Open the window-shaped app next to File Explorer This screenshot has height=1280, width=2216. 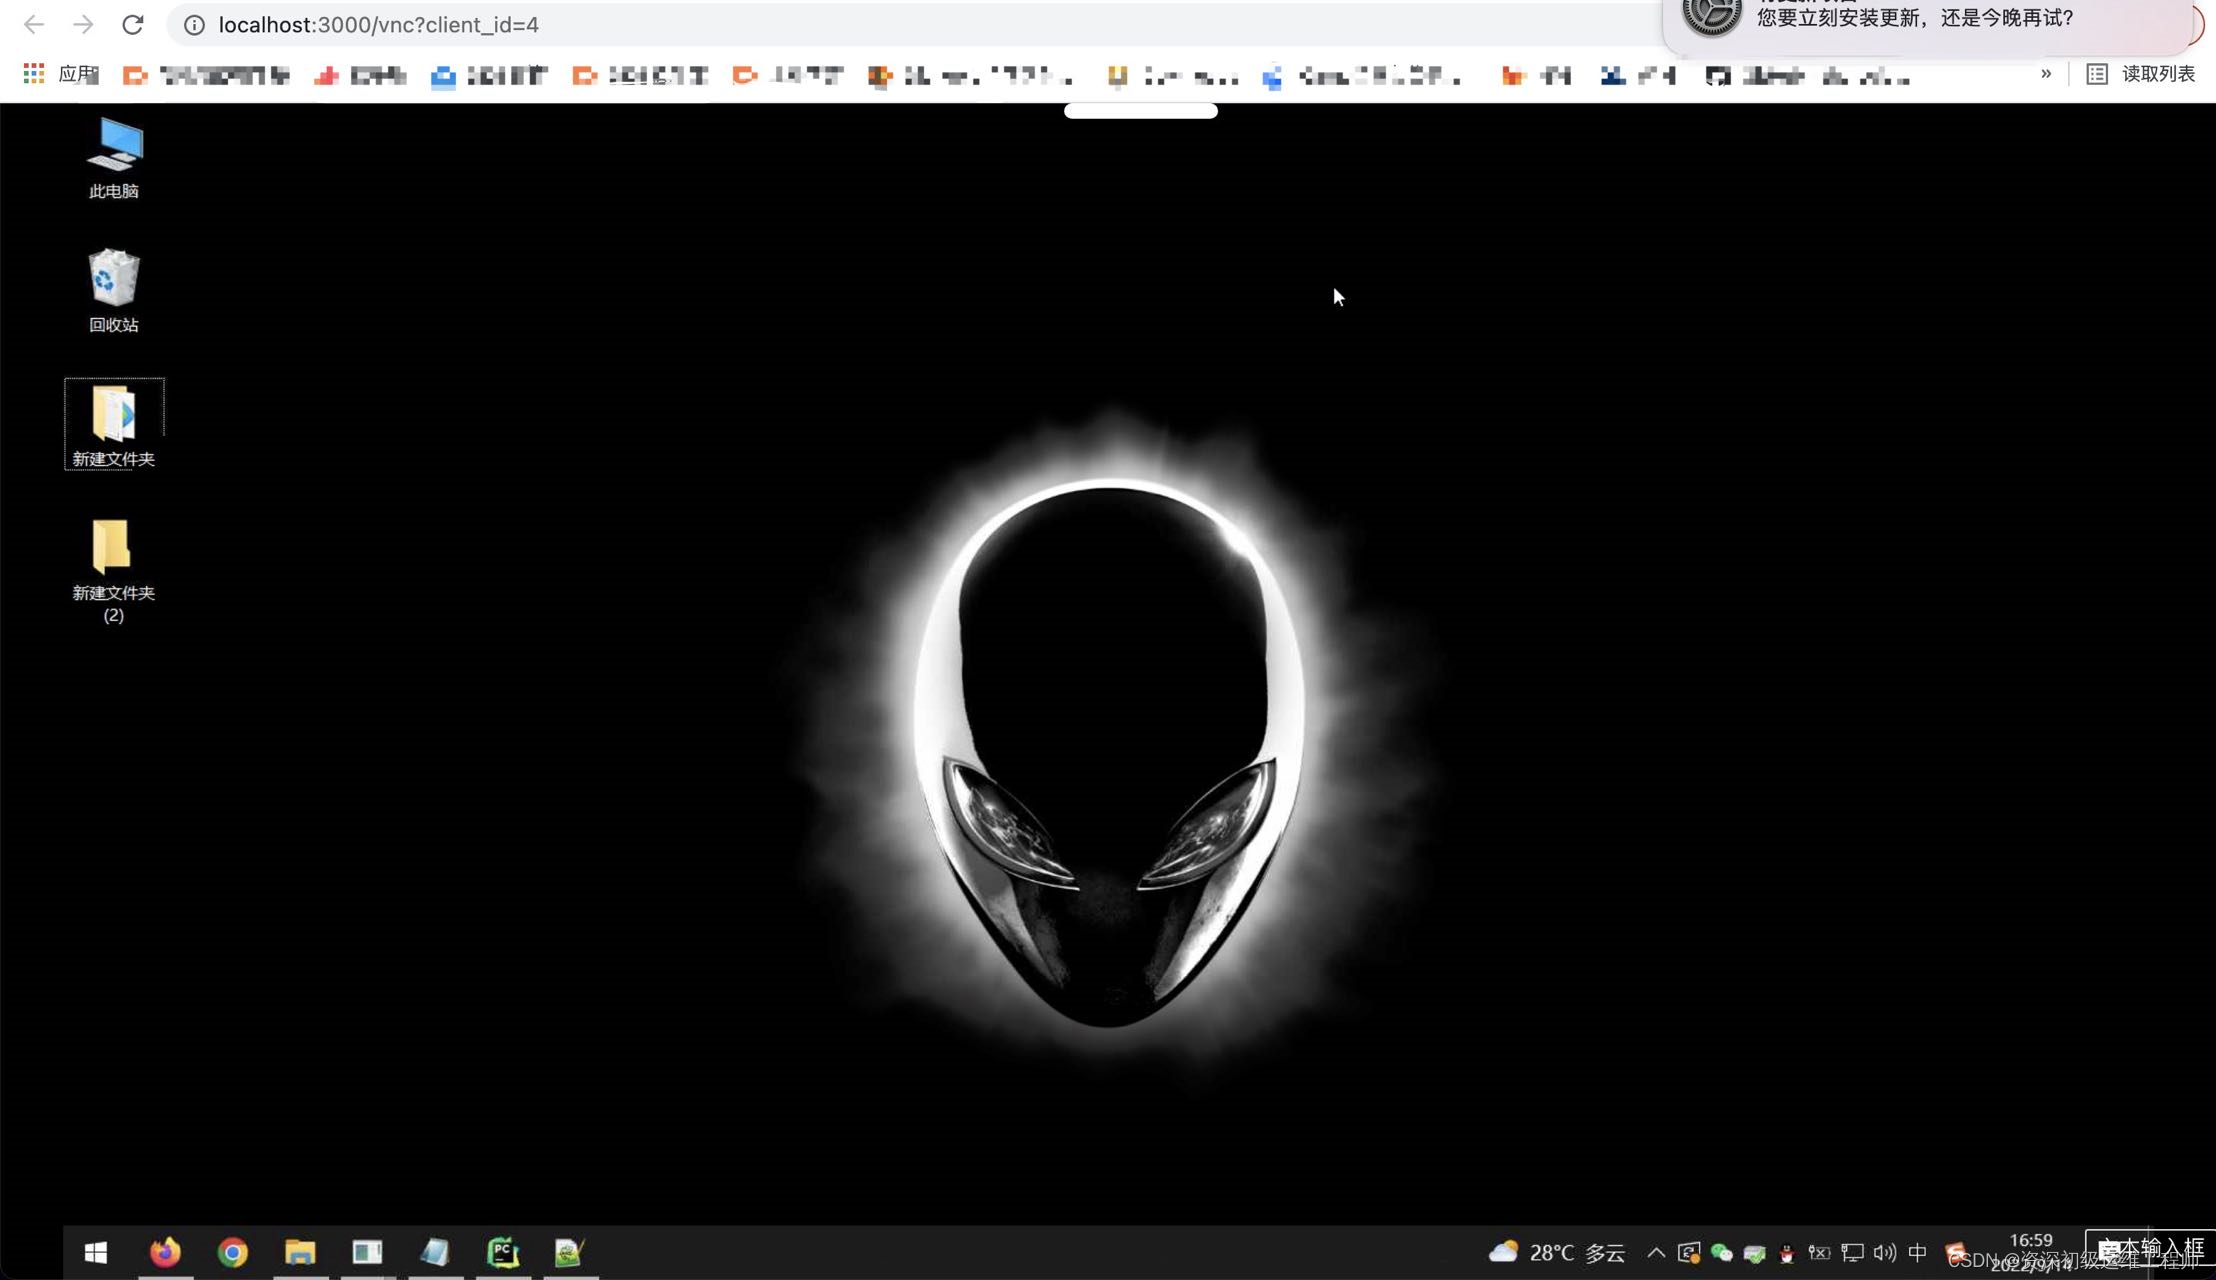367,1252
